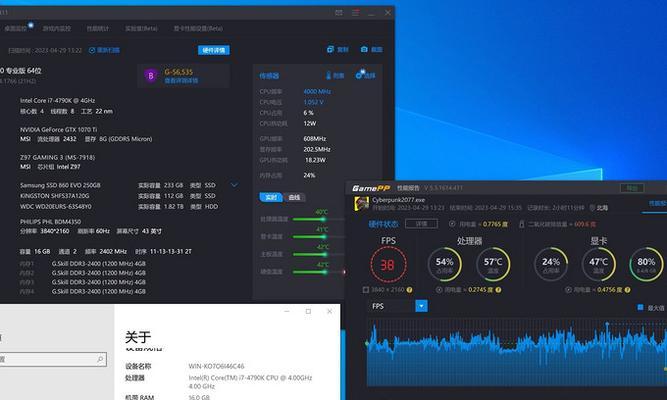This screenshot has height=400, width=667.
Task: Click the GamePP logo in the report window
Action: point(371,188)
